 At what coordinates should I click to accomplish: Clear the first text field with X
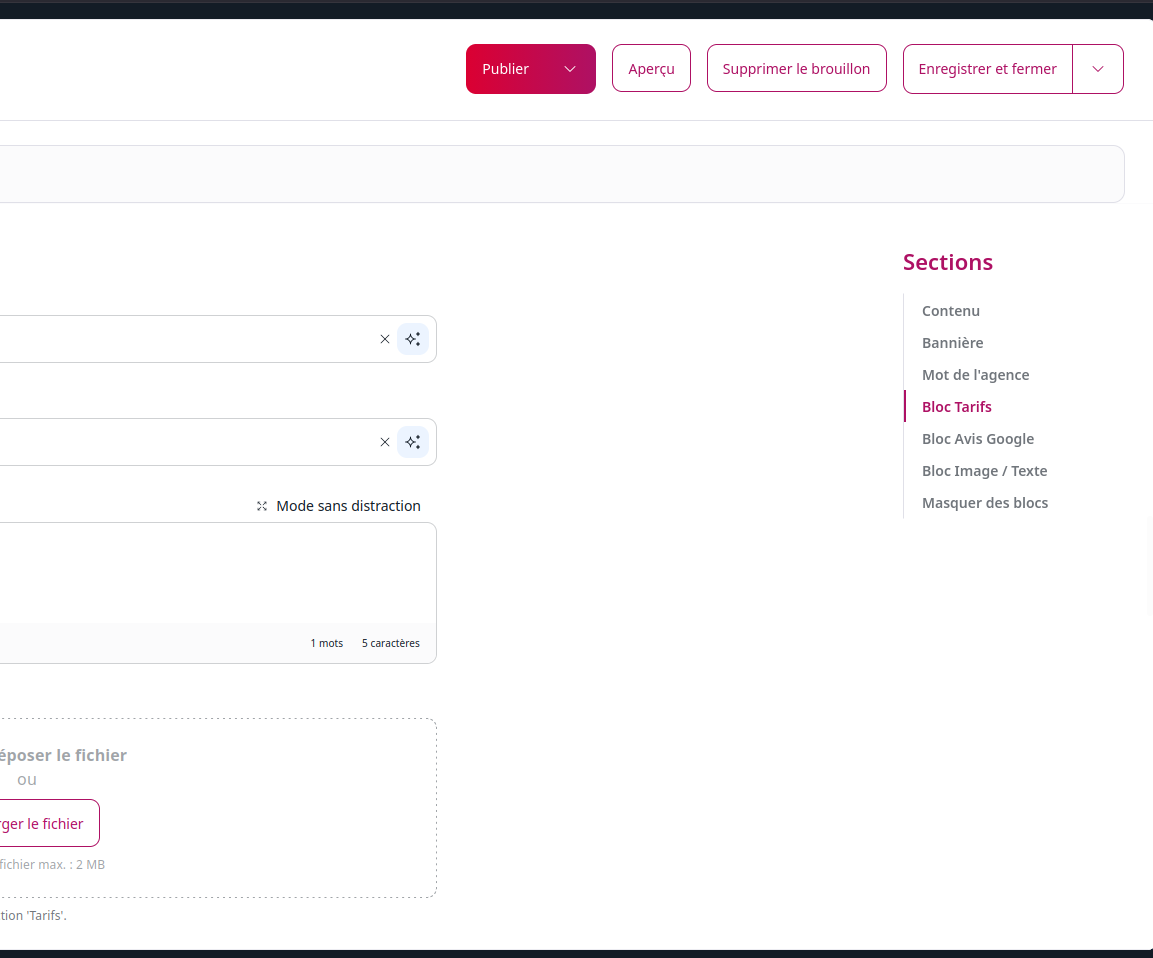385,339
